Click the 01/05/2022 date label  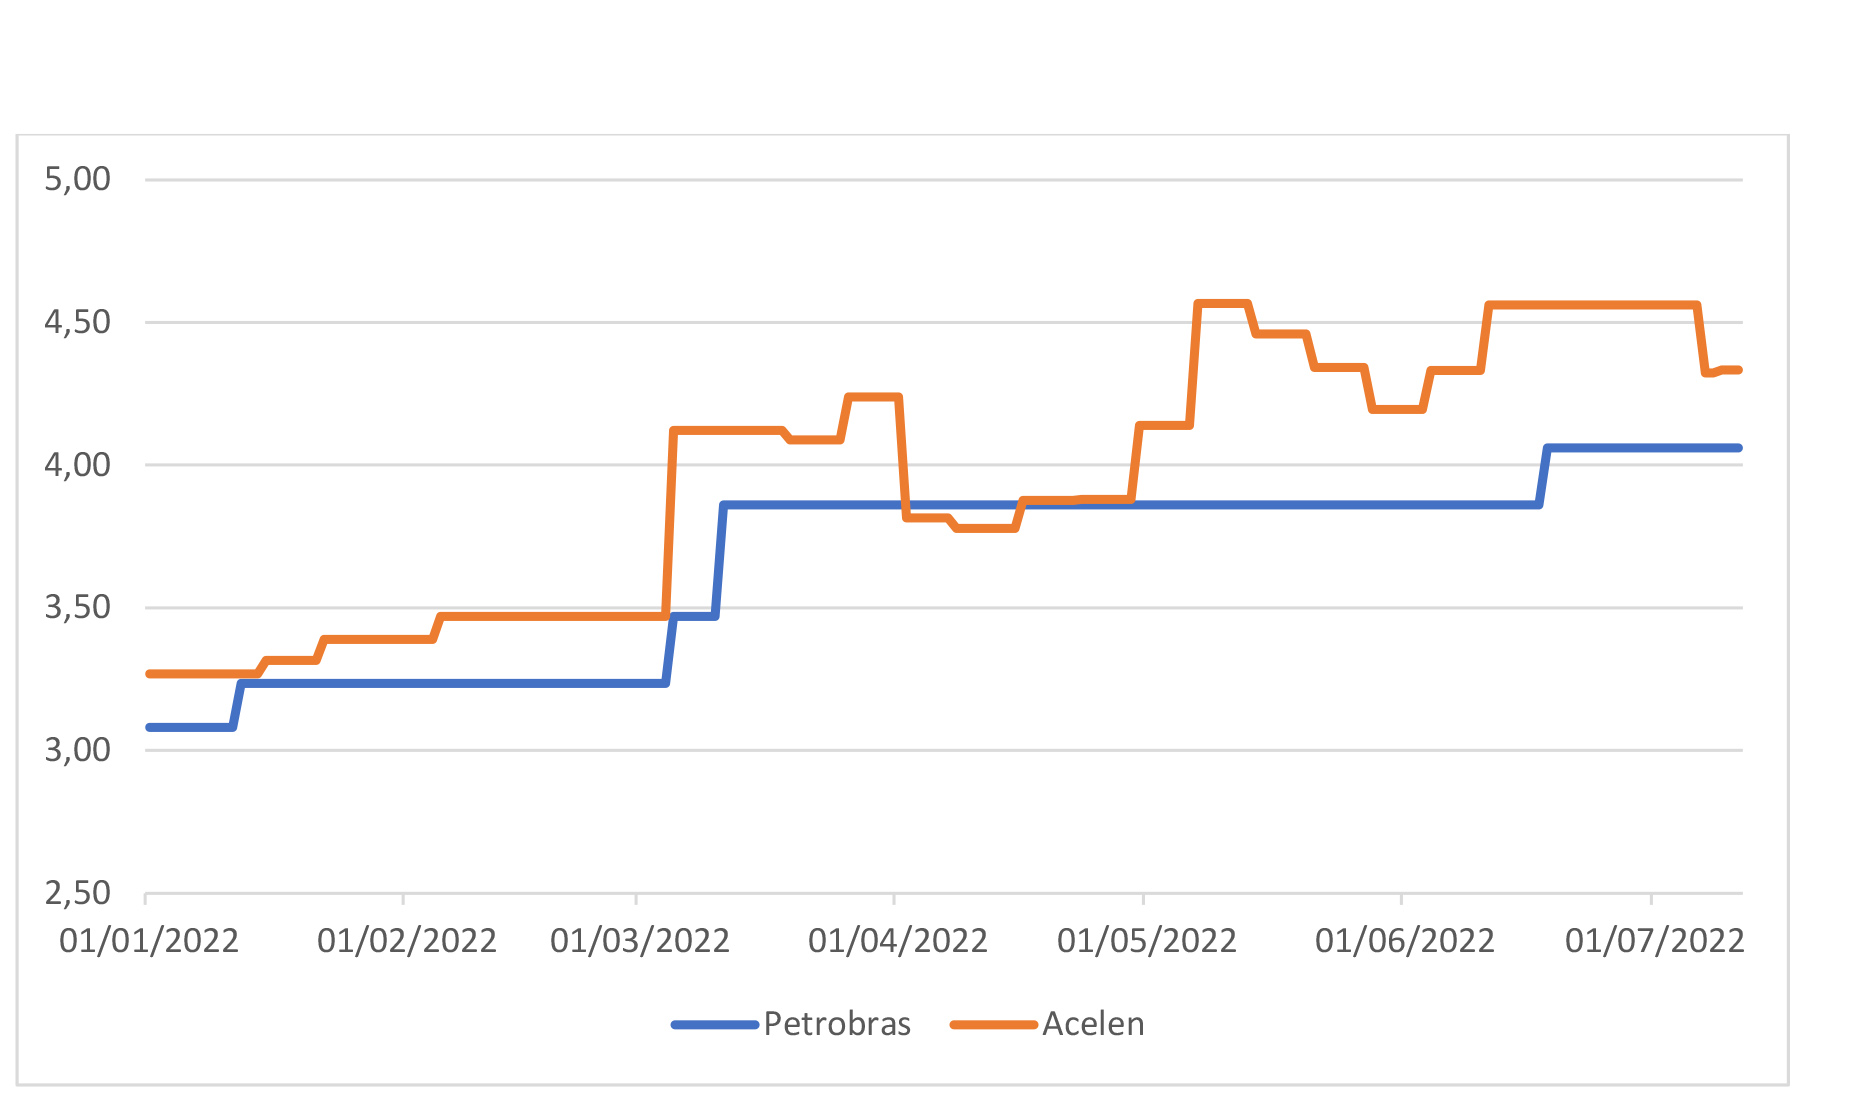pyautogui.click(x=1147, y=941)
